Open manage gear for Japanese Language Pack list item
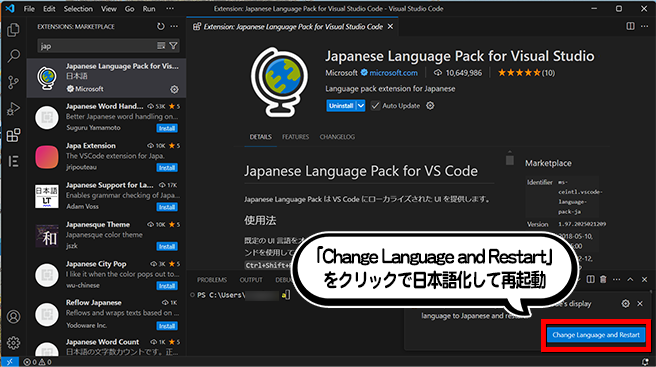Screen dimensions: 656x367 click(x=174, y=89)
